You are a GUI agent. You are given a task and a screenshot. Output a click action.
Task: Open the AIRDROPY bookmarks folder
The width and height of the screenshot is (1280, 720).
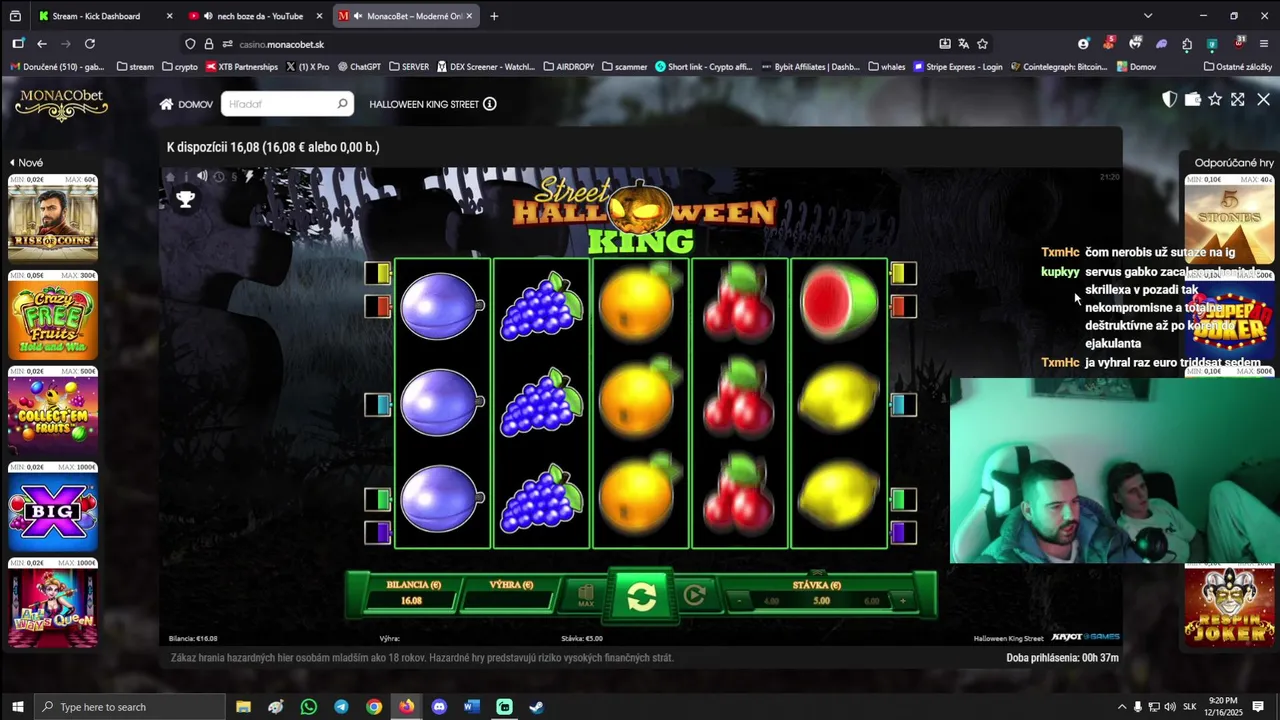(569, 67)
